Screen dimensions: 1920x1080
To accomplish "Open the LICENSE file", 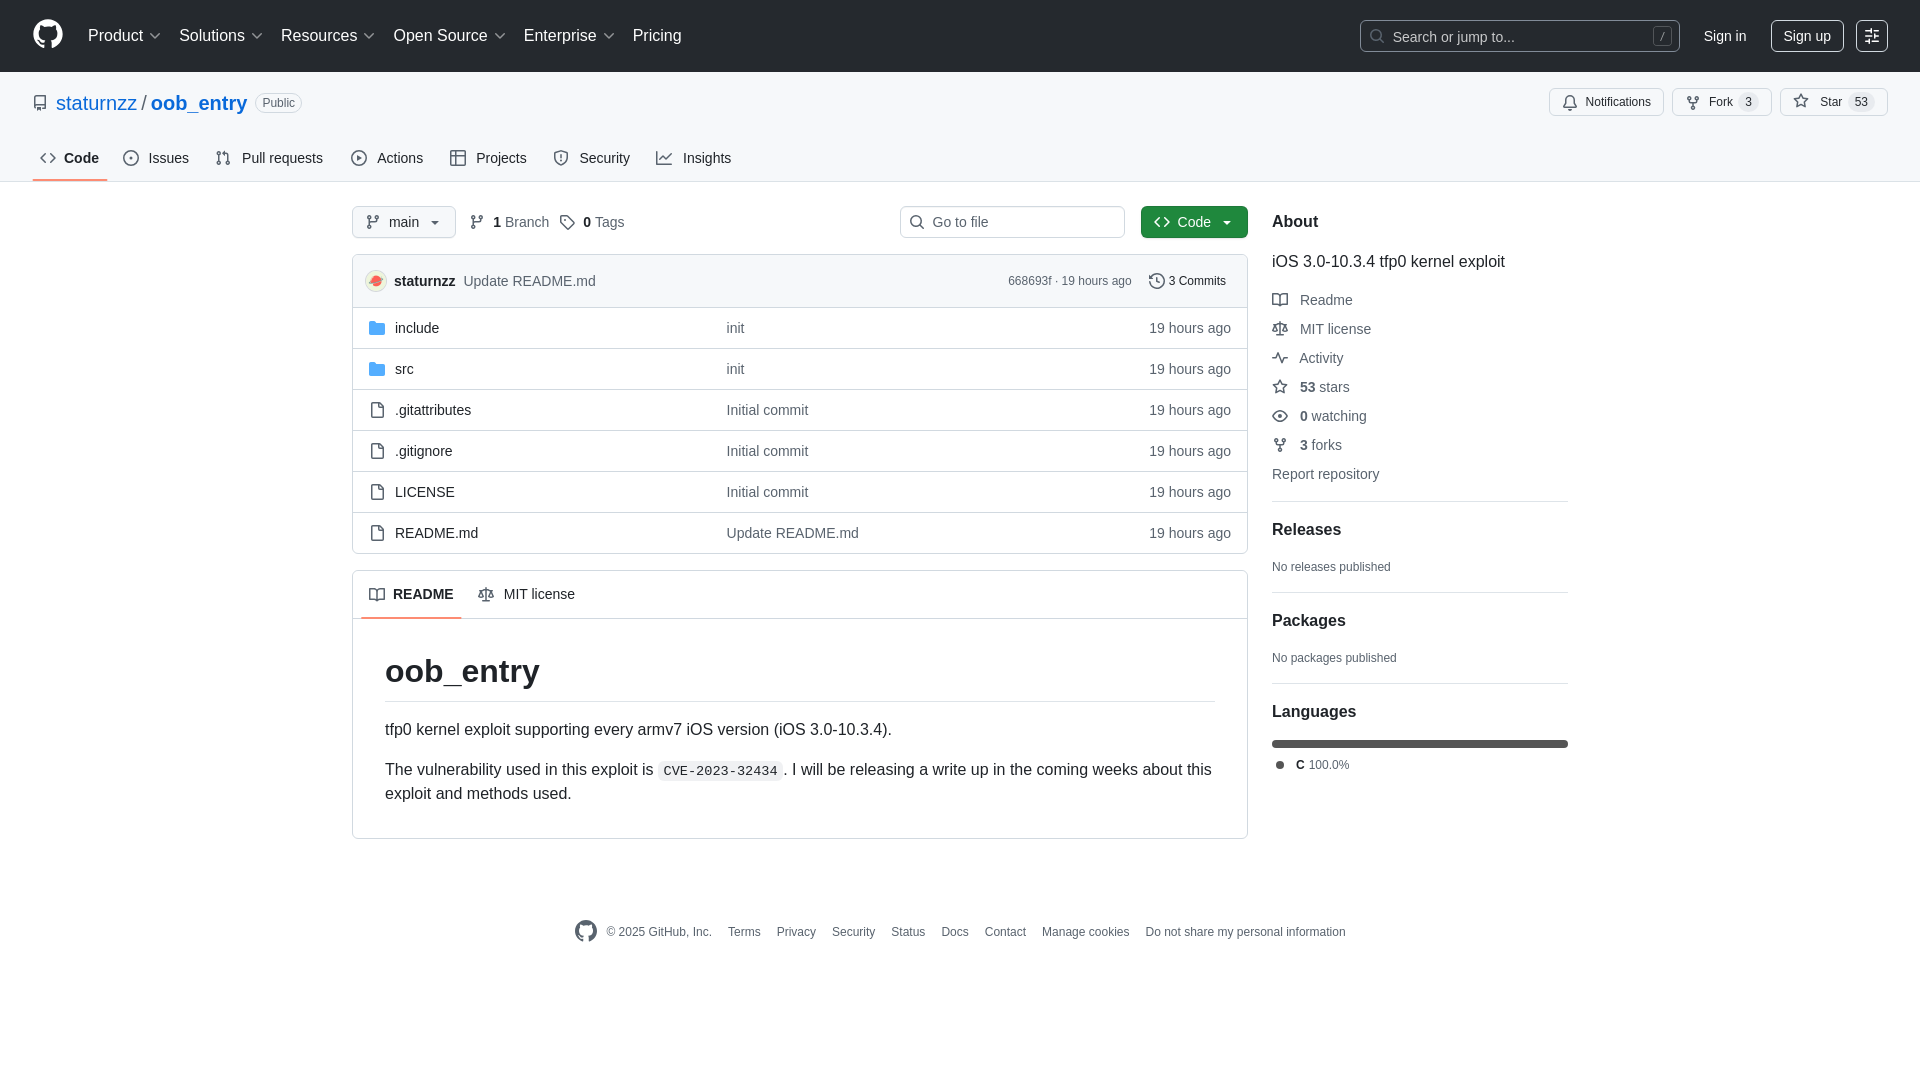I will pos(425,492).
